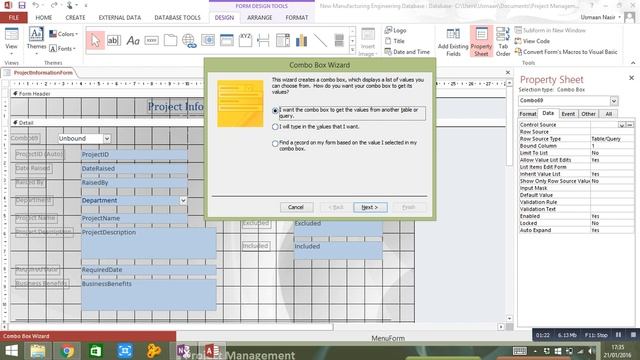640x360 pixels.
Task: Pick the Web Browser control tool
Action: coord(208,40)
